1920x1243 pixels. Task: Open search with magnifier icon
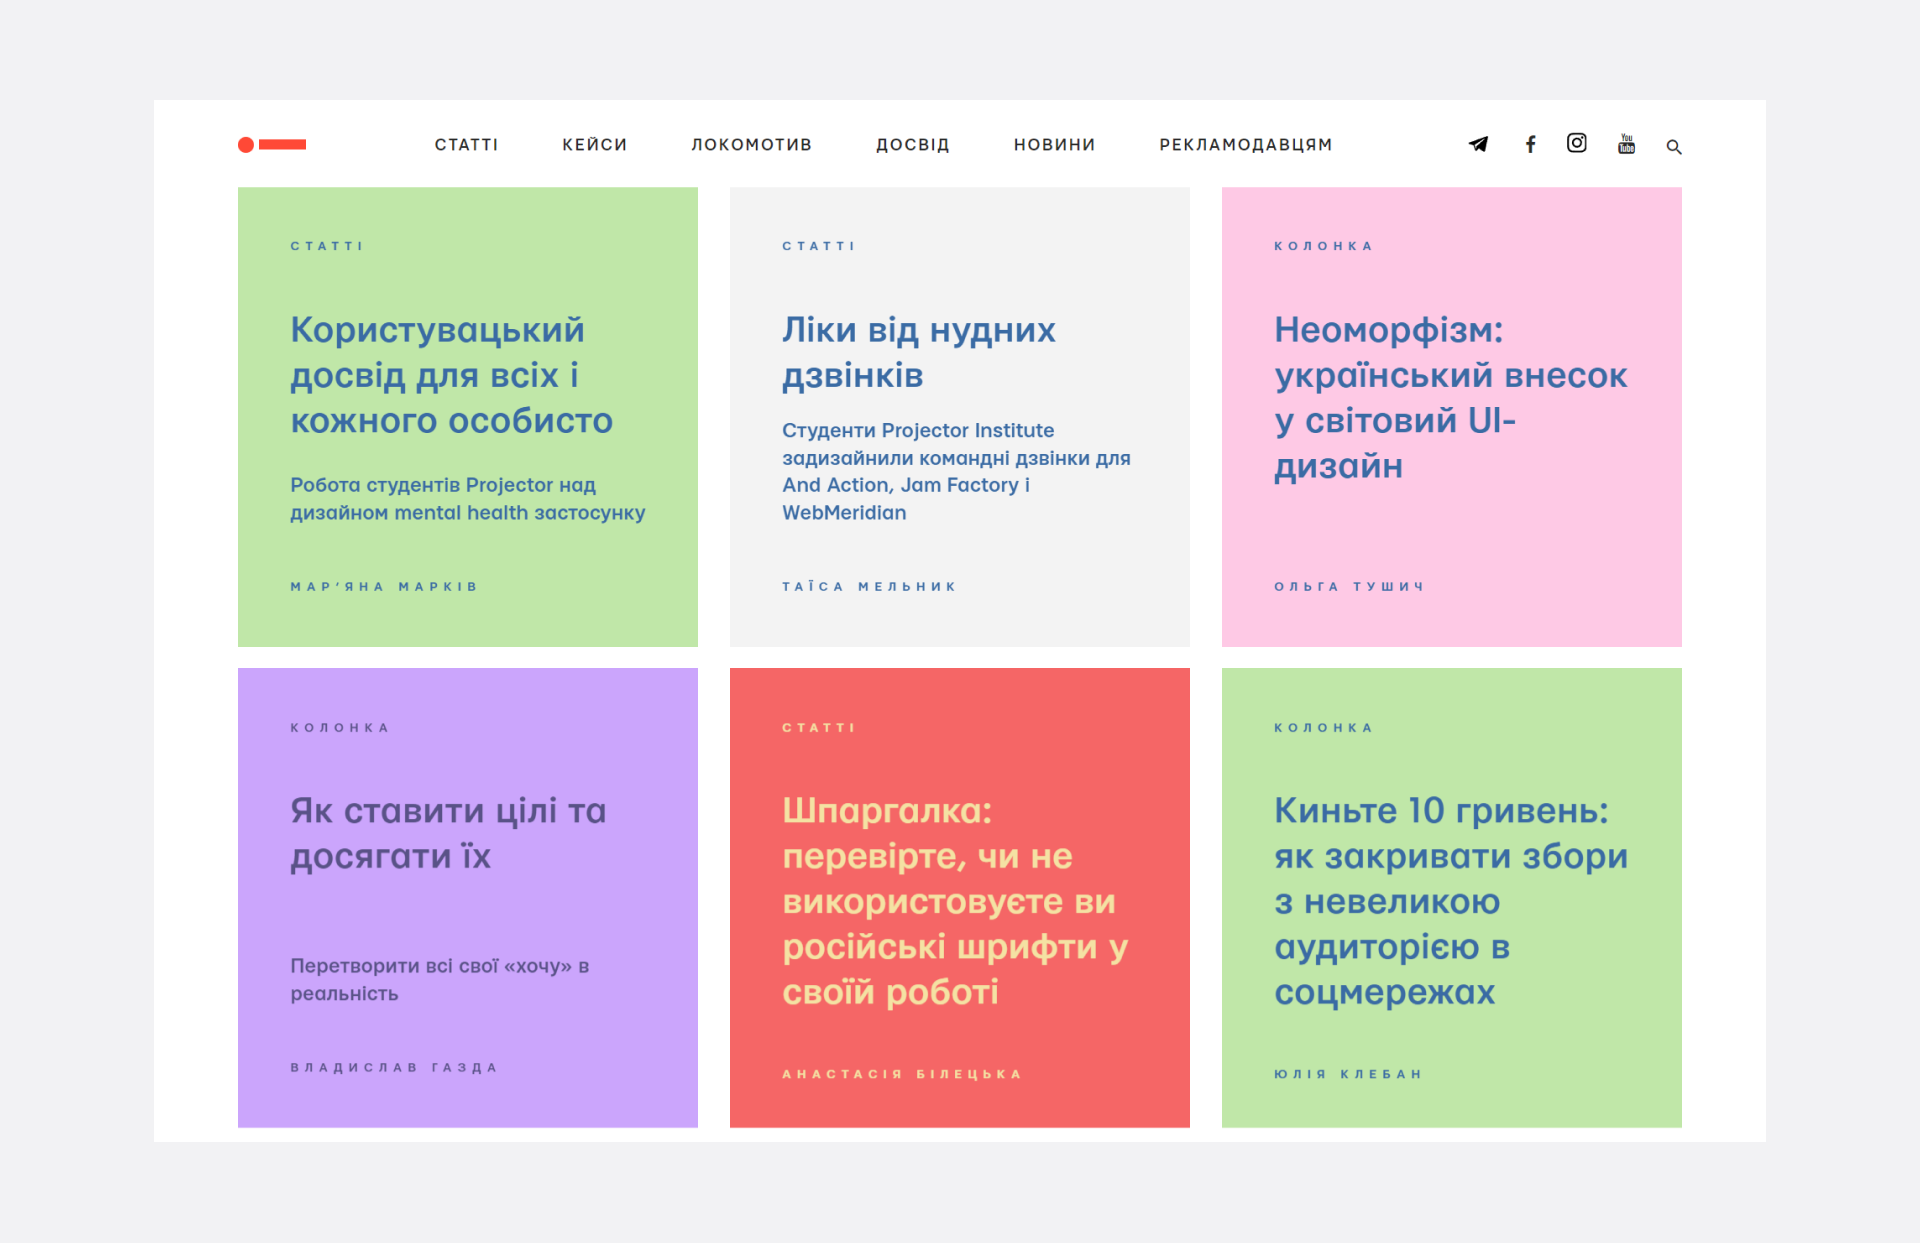pyautogui.click(x=1673, y=147)
